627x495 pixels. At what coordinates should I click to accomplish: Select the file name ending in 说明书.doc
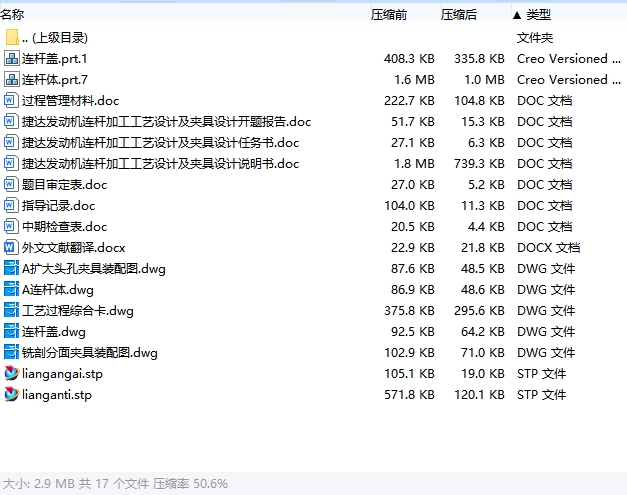160,164
